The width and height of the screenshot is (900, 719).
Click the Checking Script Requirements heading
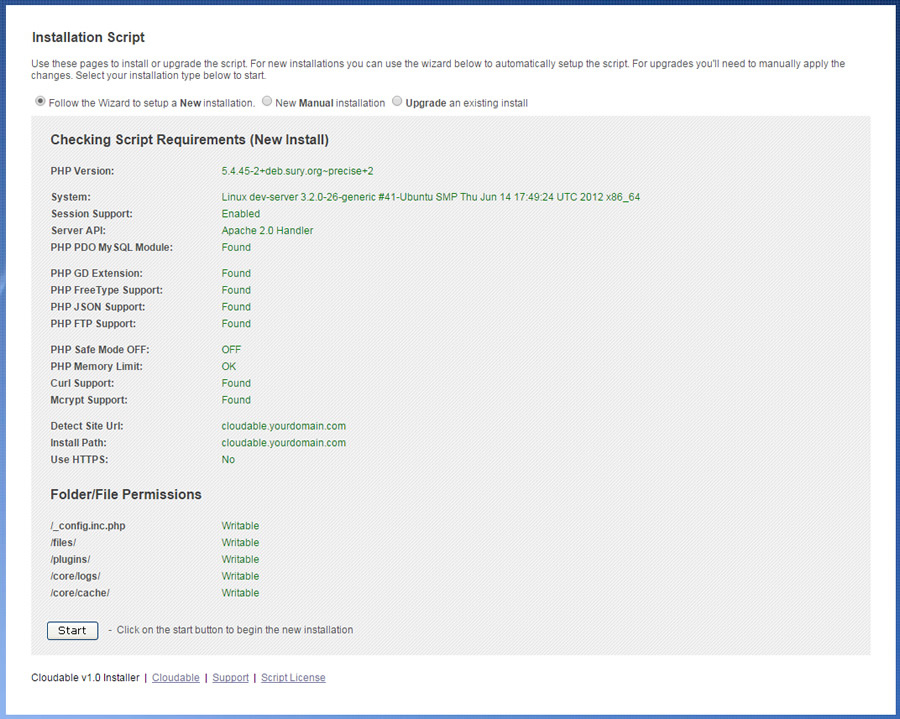[x=189, y=140]
